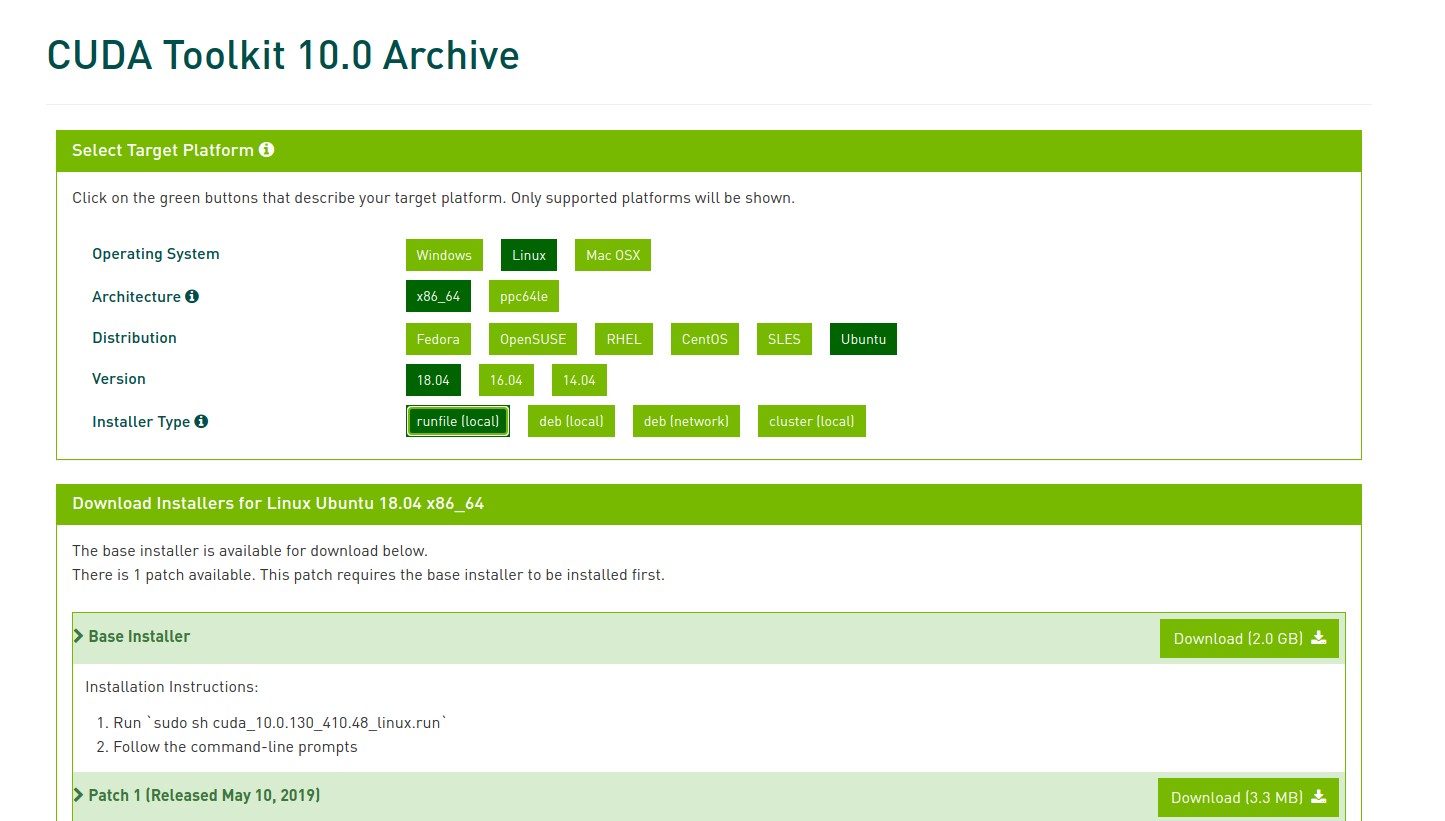Select deb (local) installer type

pyautogui.click(x=571, y=421)
